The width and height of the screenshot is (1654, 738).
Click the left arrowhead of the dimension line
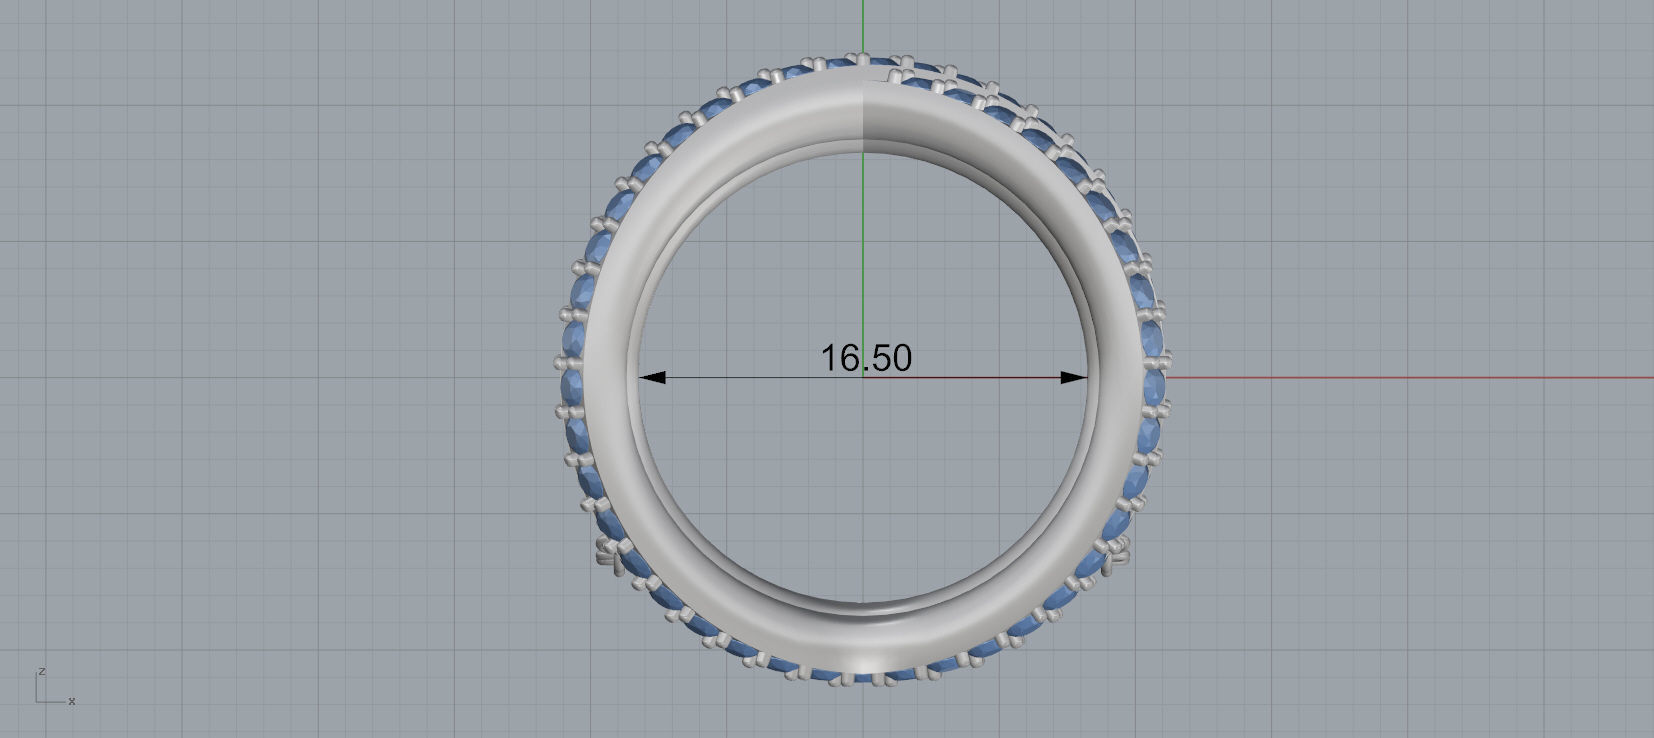(652, 377)
